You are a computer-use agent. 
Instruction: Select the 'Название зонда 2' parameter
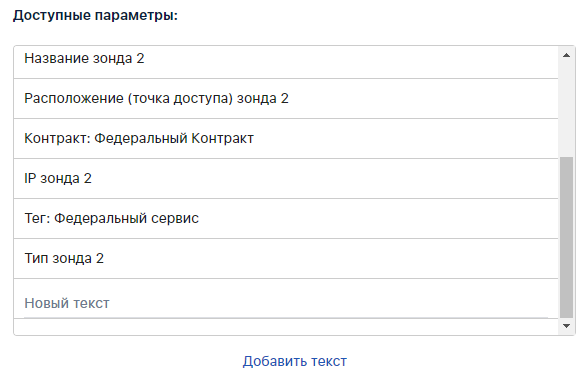coord(286,58)
